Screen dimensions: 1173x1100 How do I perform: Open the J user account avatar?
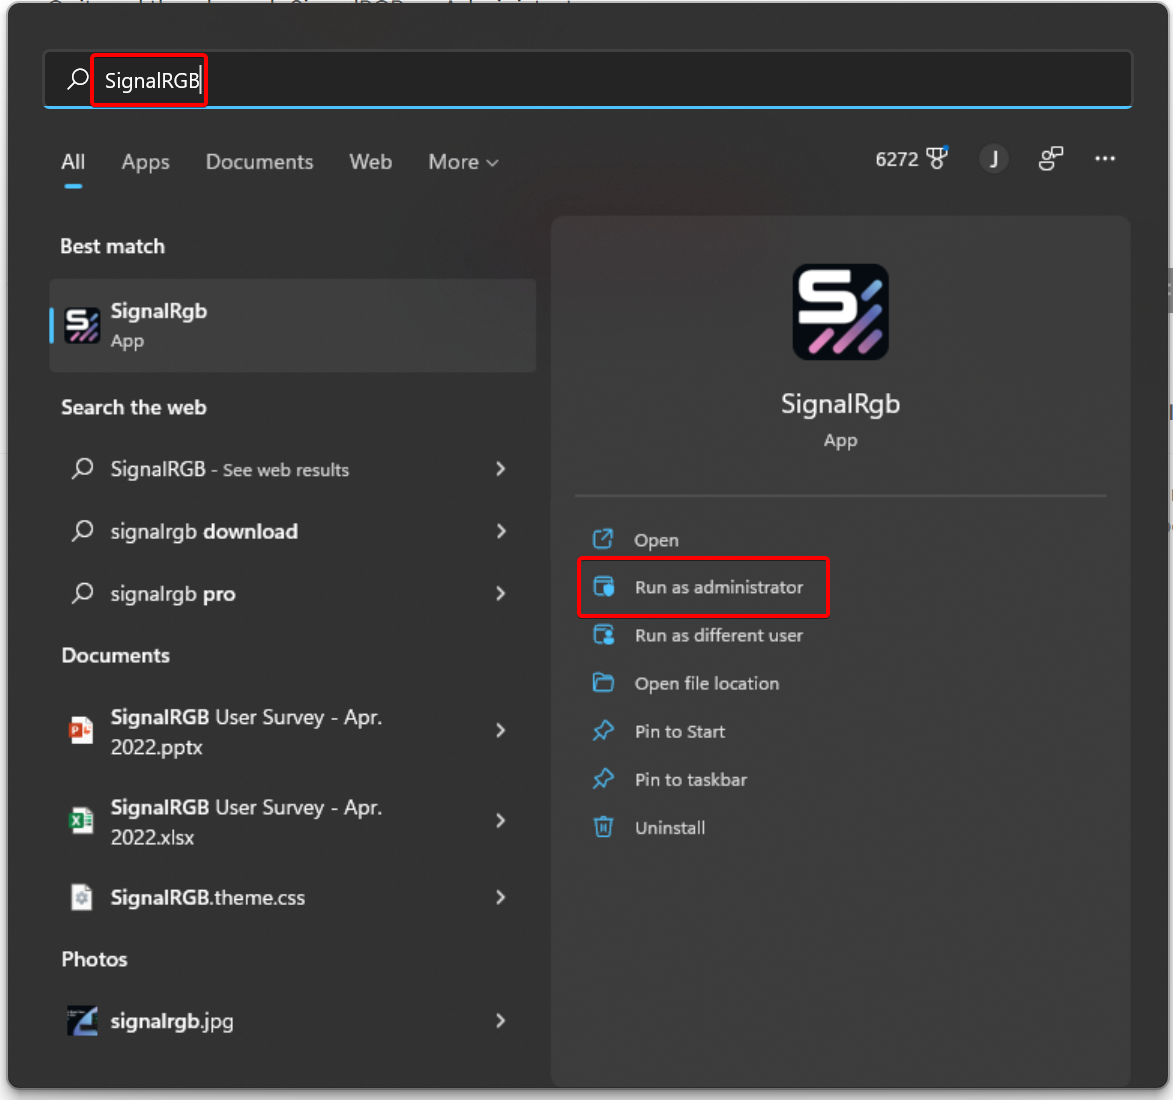(x=993, y=159)
